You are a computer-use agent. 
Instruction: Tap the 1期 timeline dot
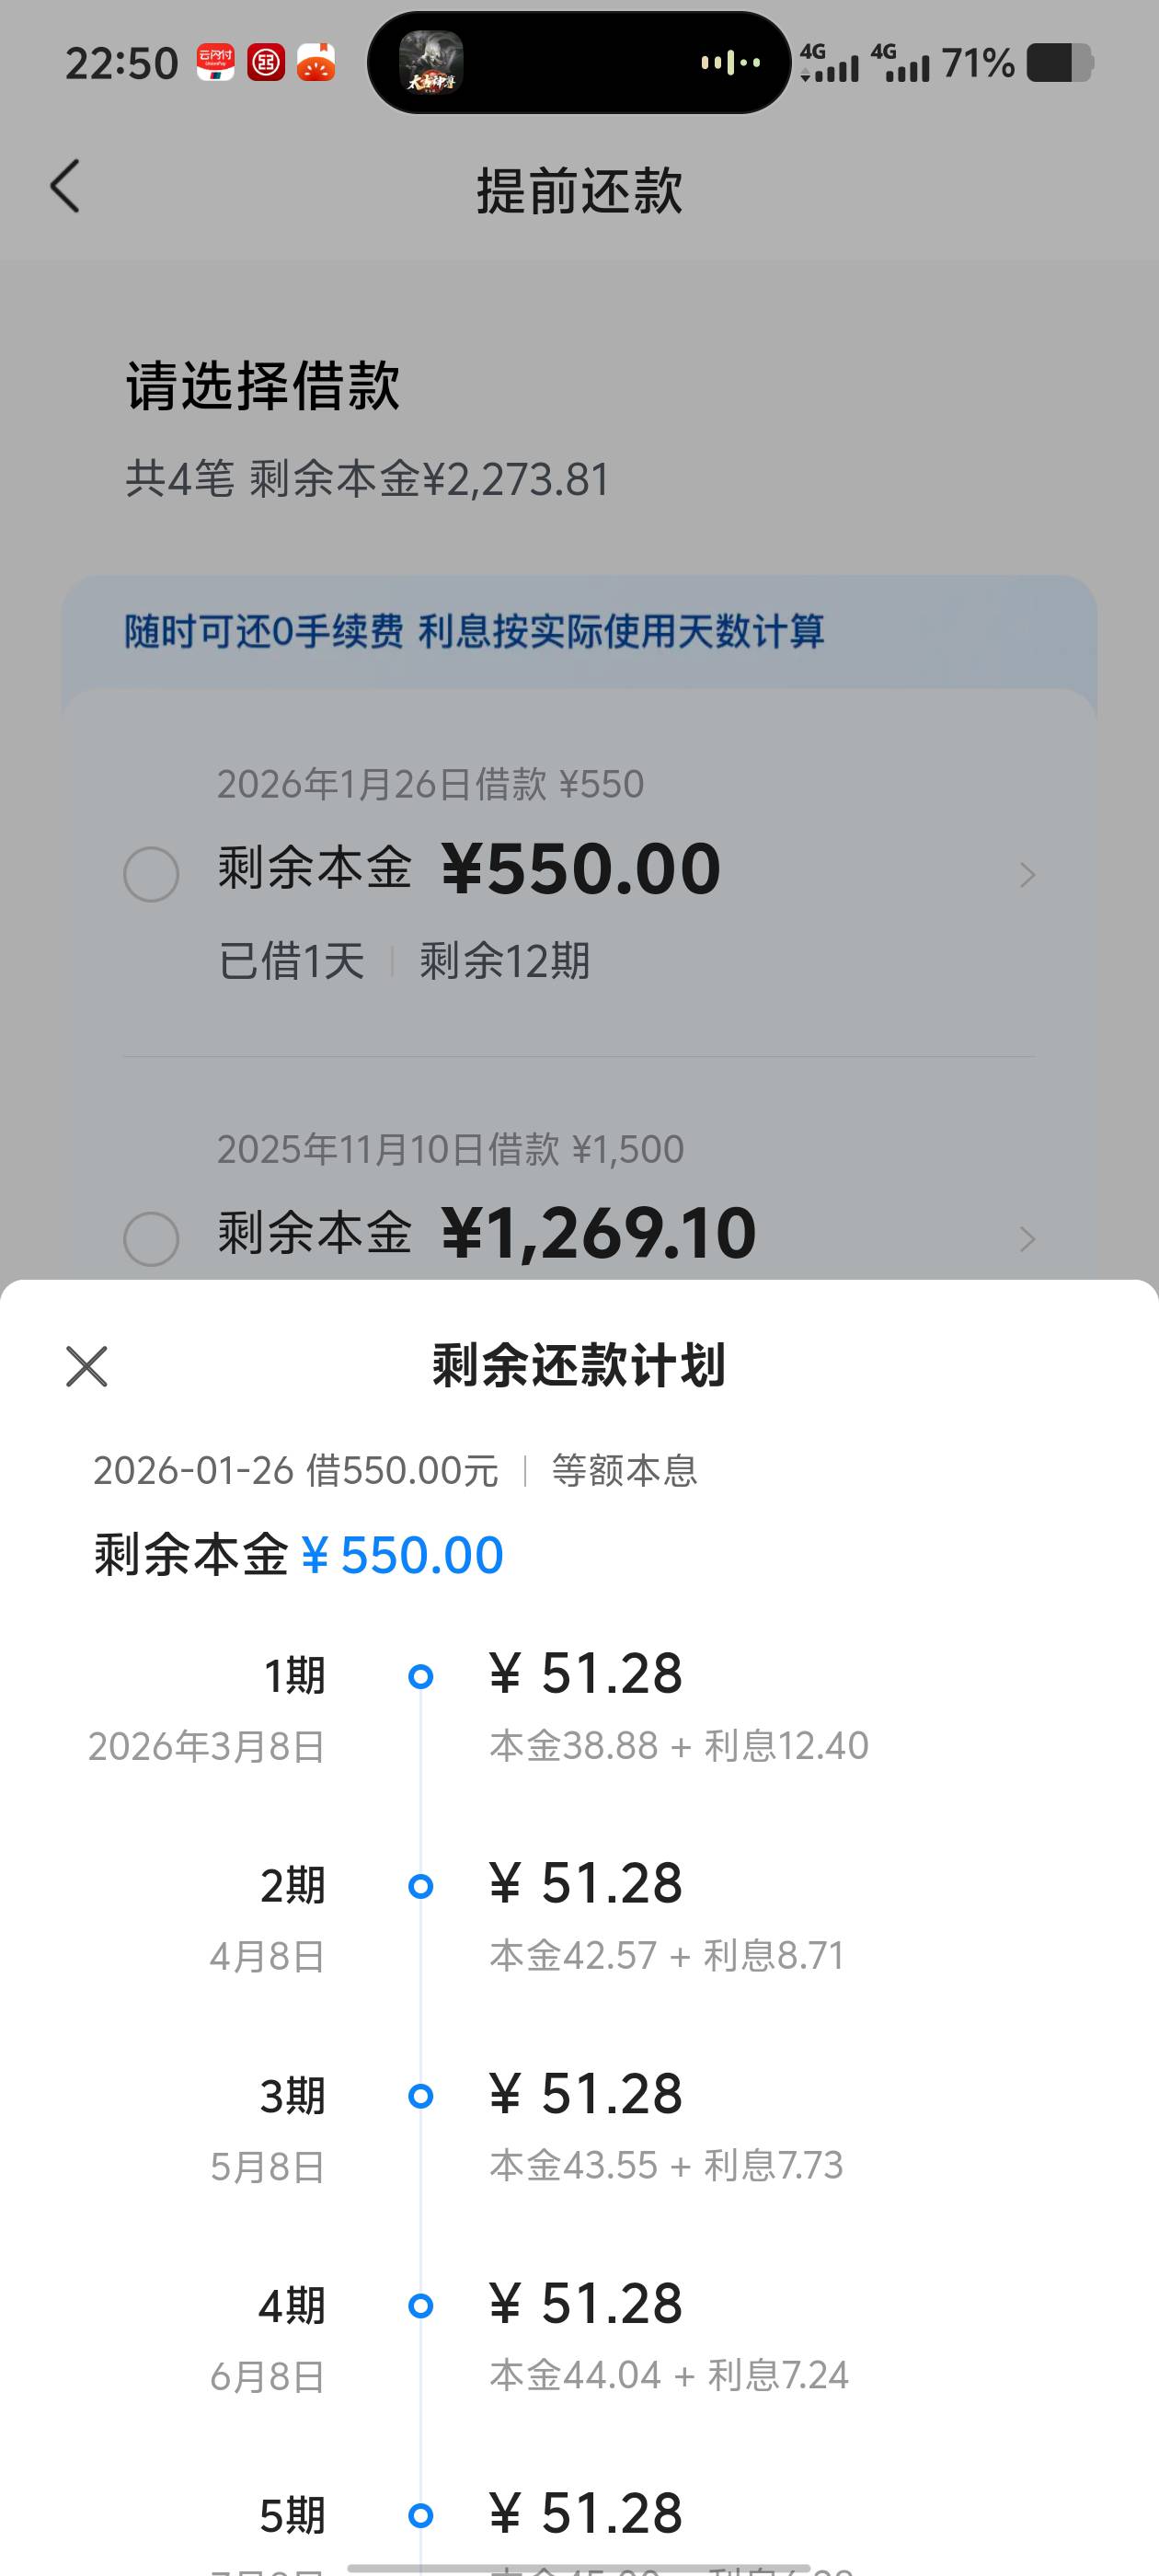point(421,1677)
